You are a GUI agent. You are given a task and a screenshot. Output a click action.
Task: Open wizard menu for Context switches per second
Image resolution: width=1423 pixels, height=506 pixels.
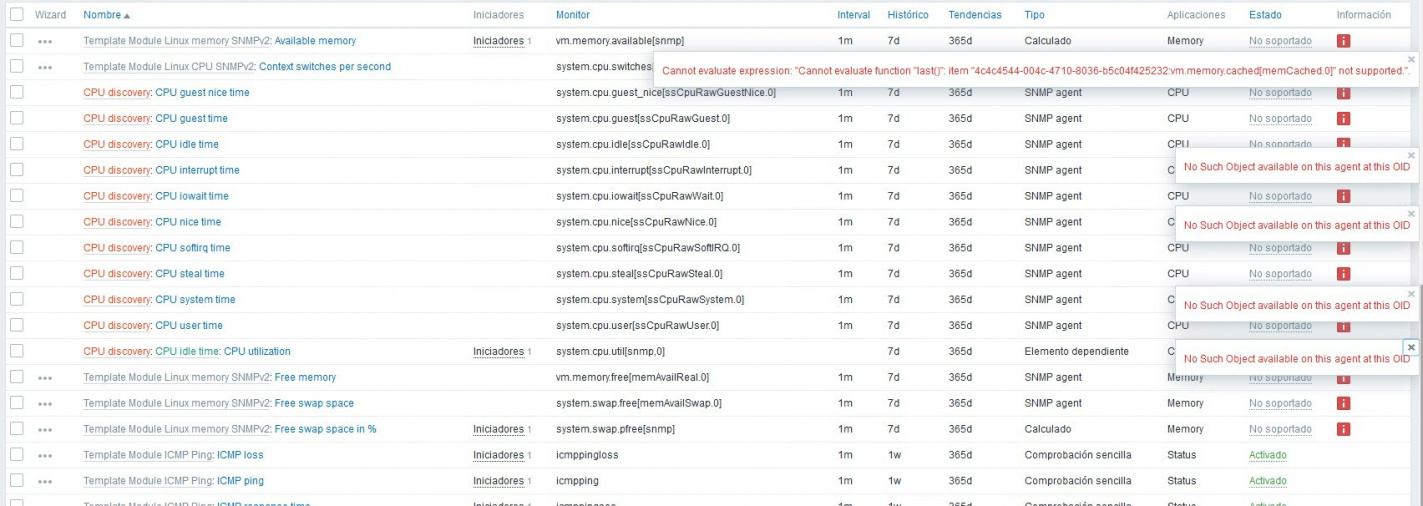[x=45, y=67]
